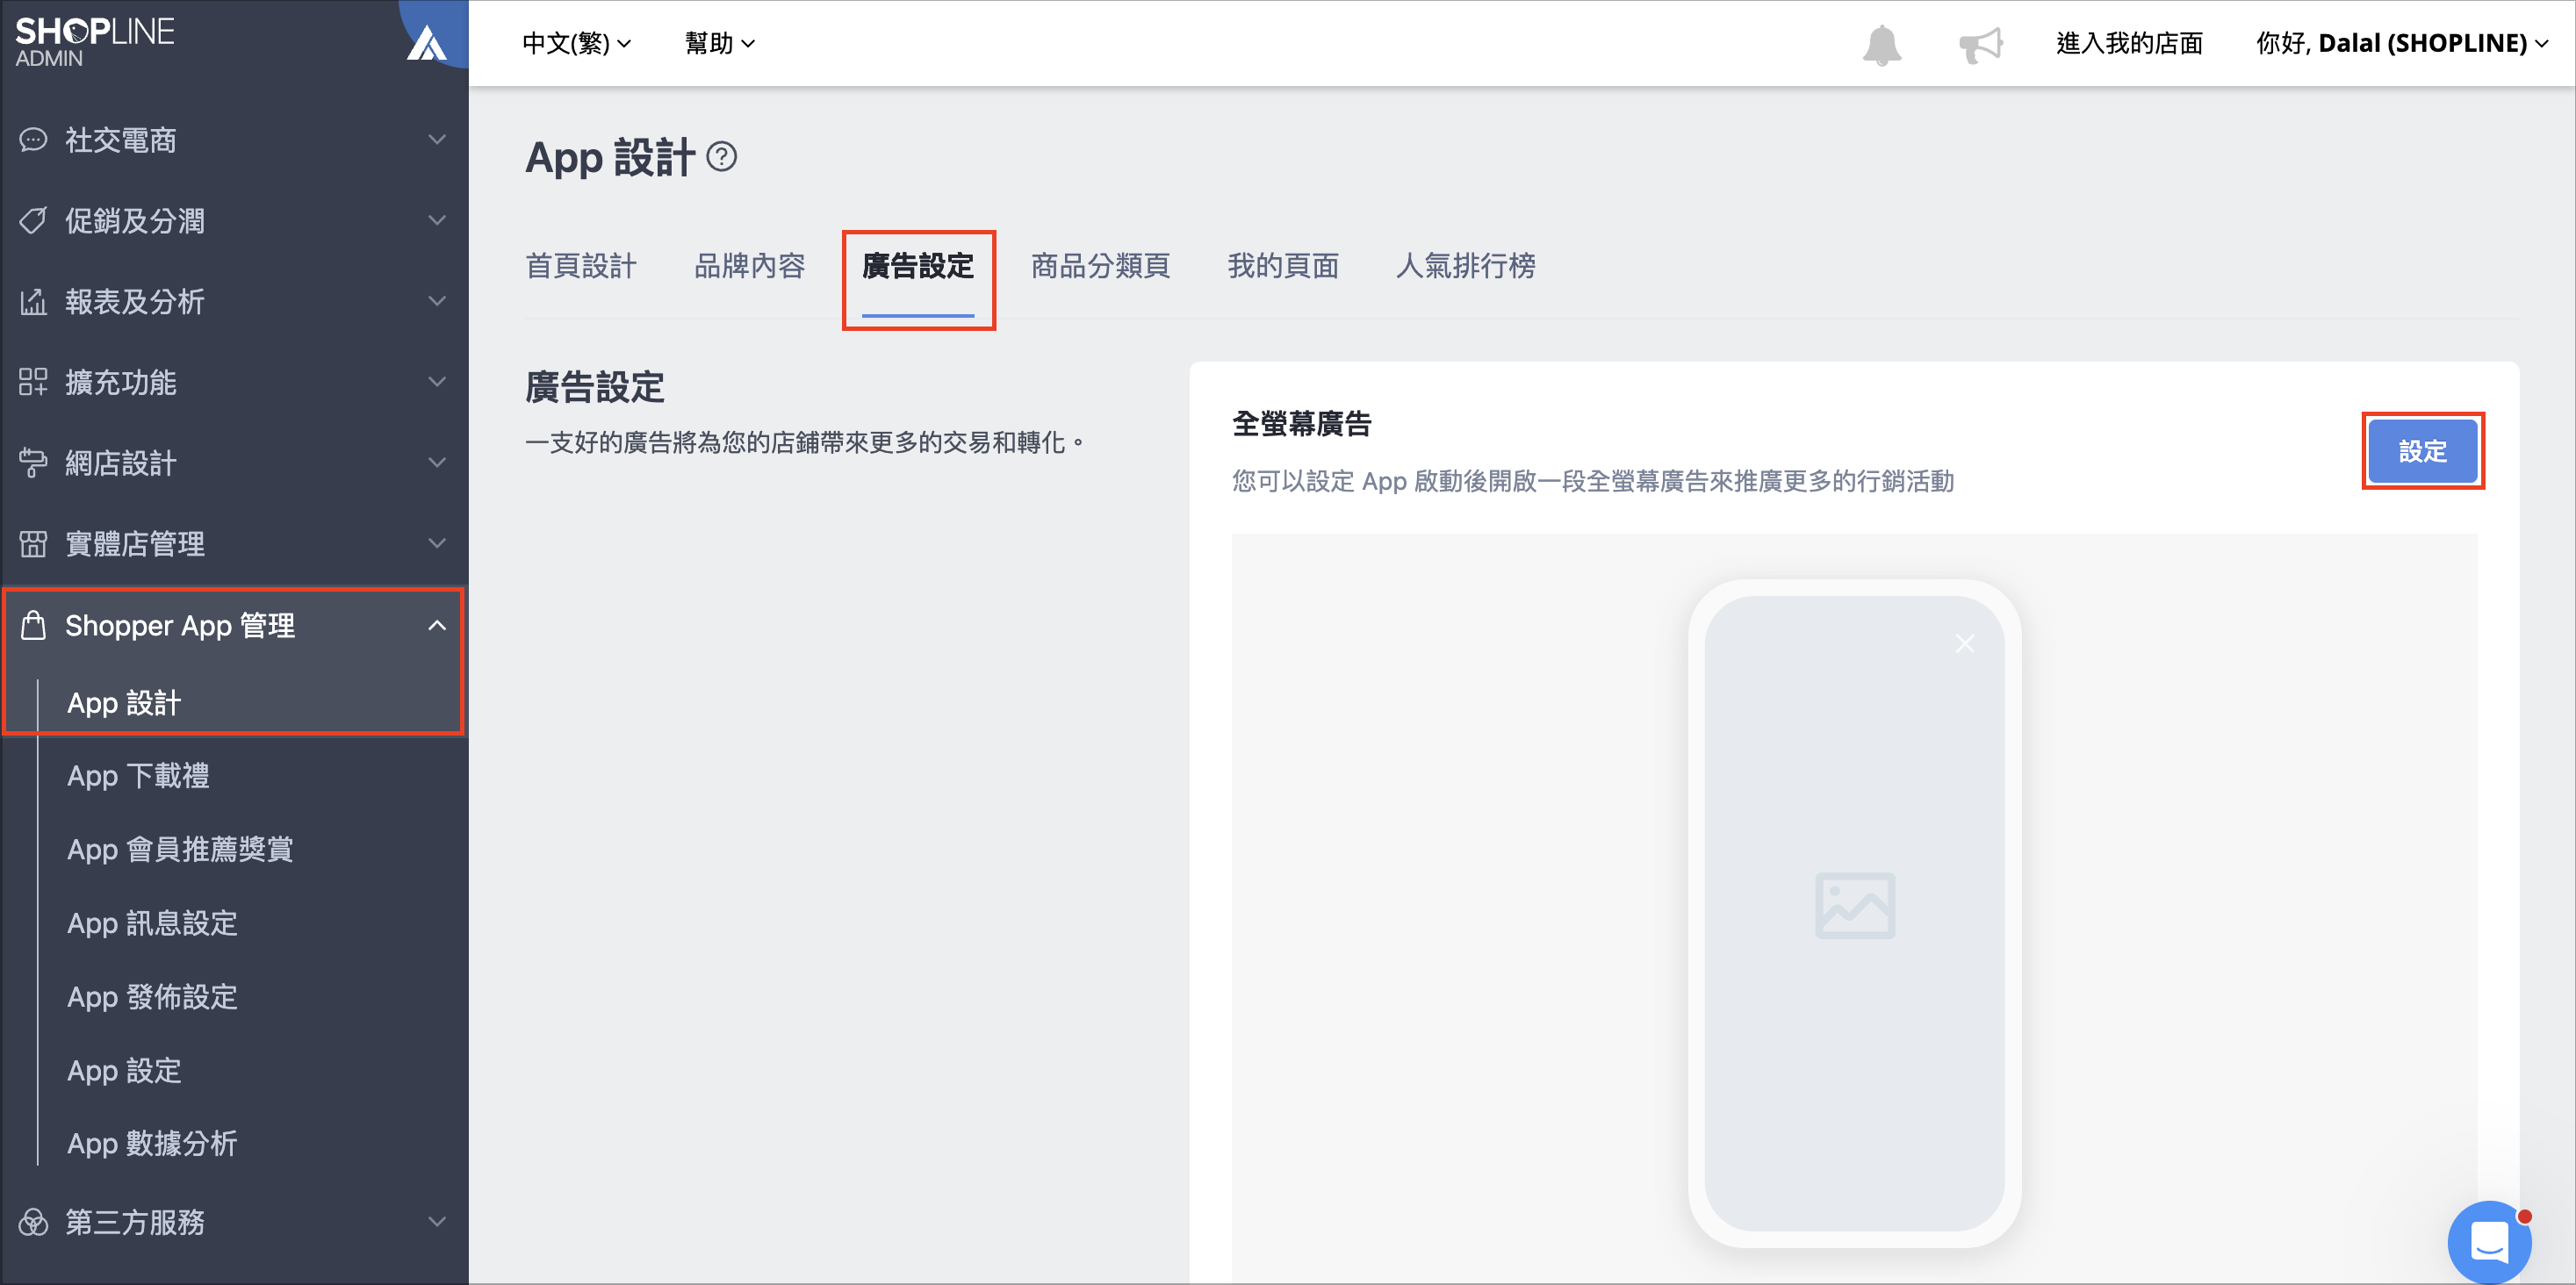Image resolution: width=2576 pixels, height=1285 pixels.
Task: Collapse the Shopper App 管理 chevron
Action: 437,625
